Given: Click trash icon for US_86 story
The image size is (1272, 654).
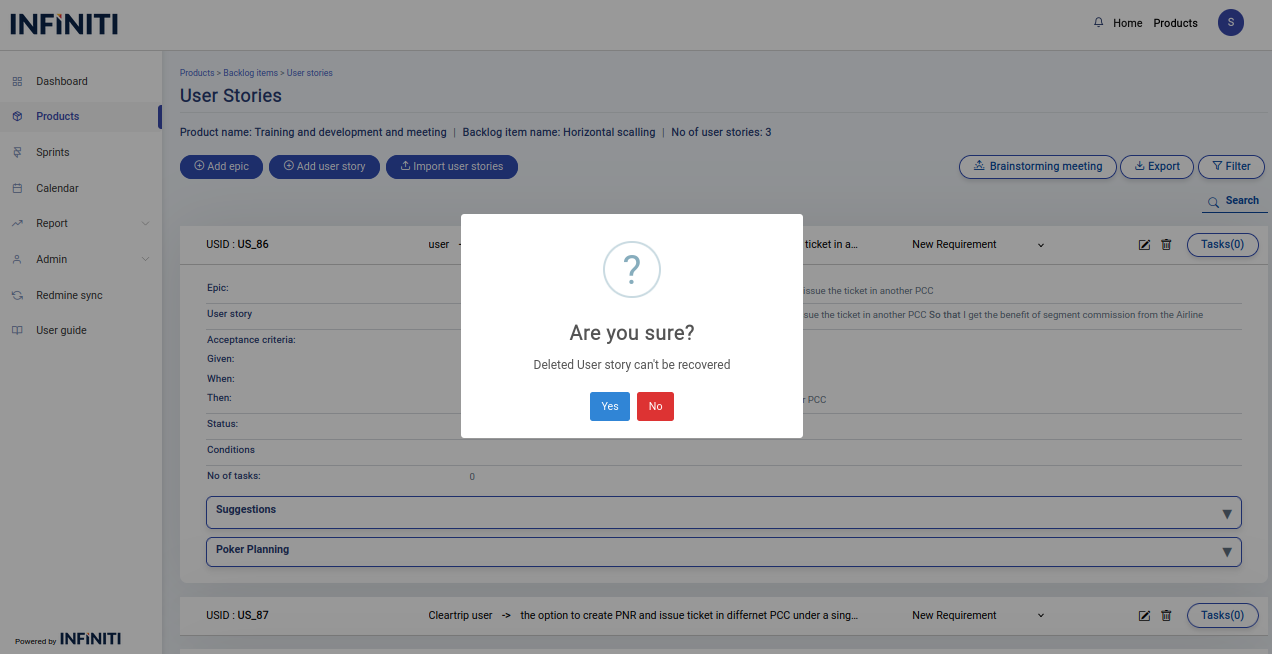Looking at the screenshot, I should click(x=1166, y=245).
